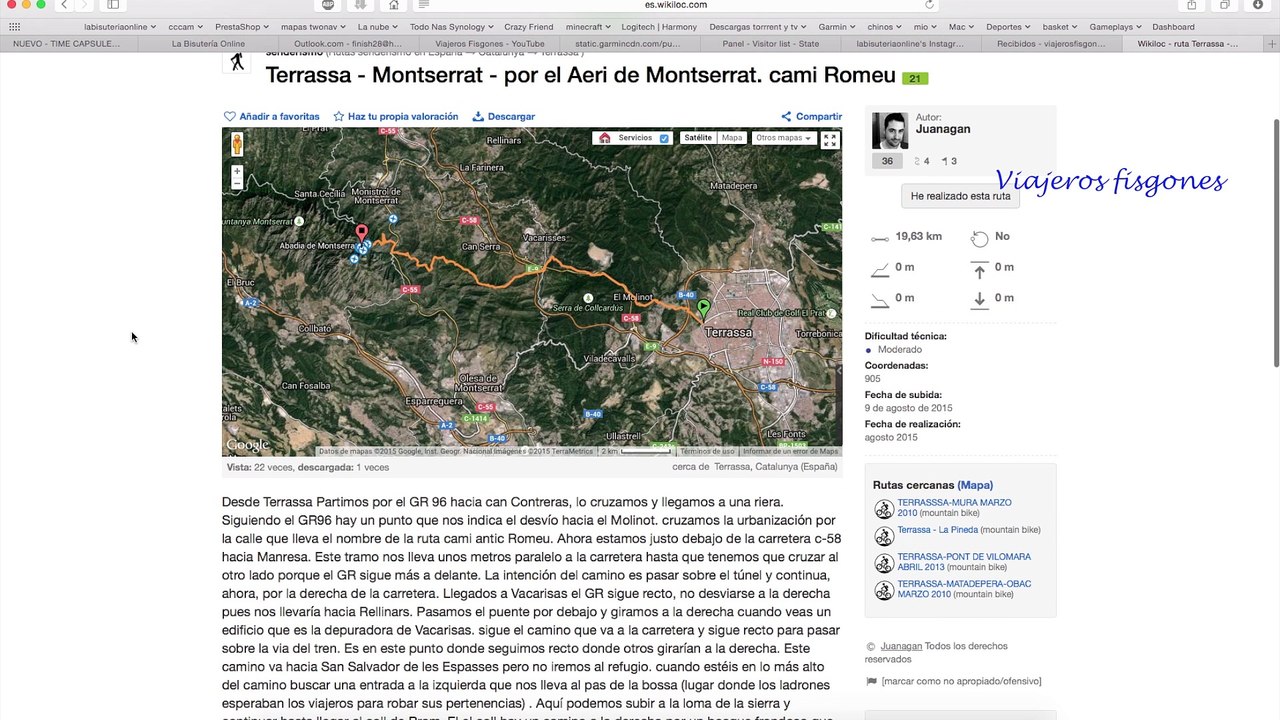
Task: Switch to Panel - Visitor list tab
Action: (770, 44)
